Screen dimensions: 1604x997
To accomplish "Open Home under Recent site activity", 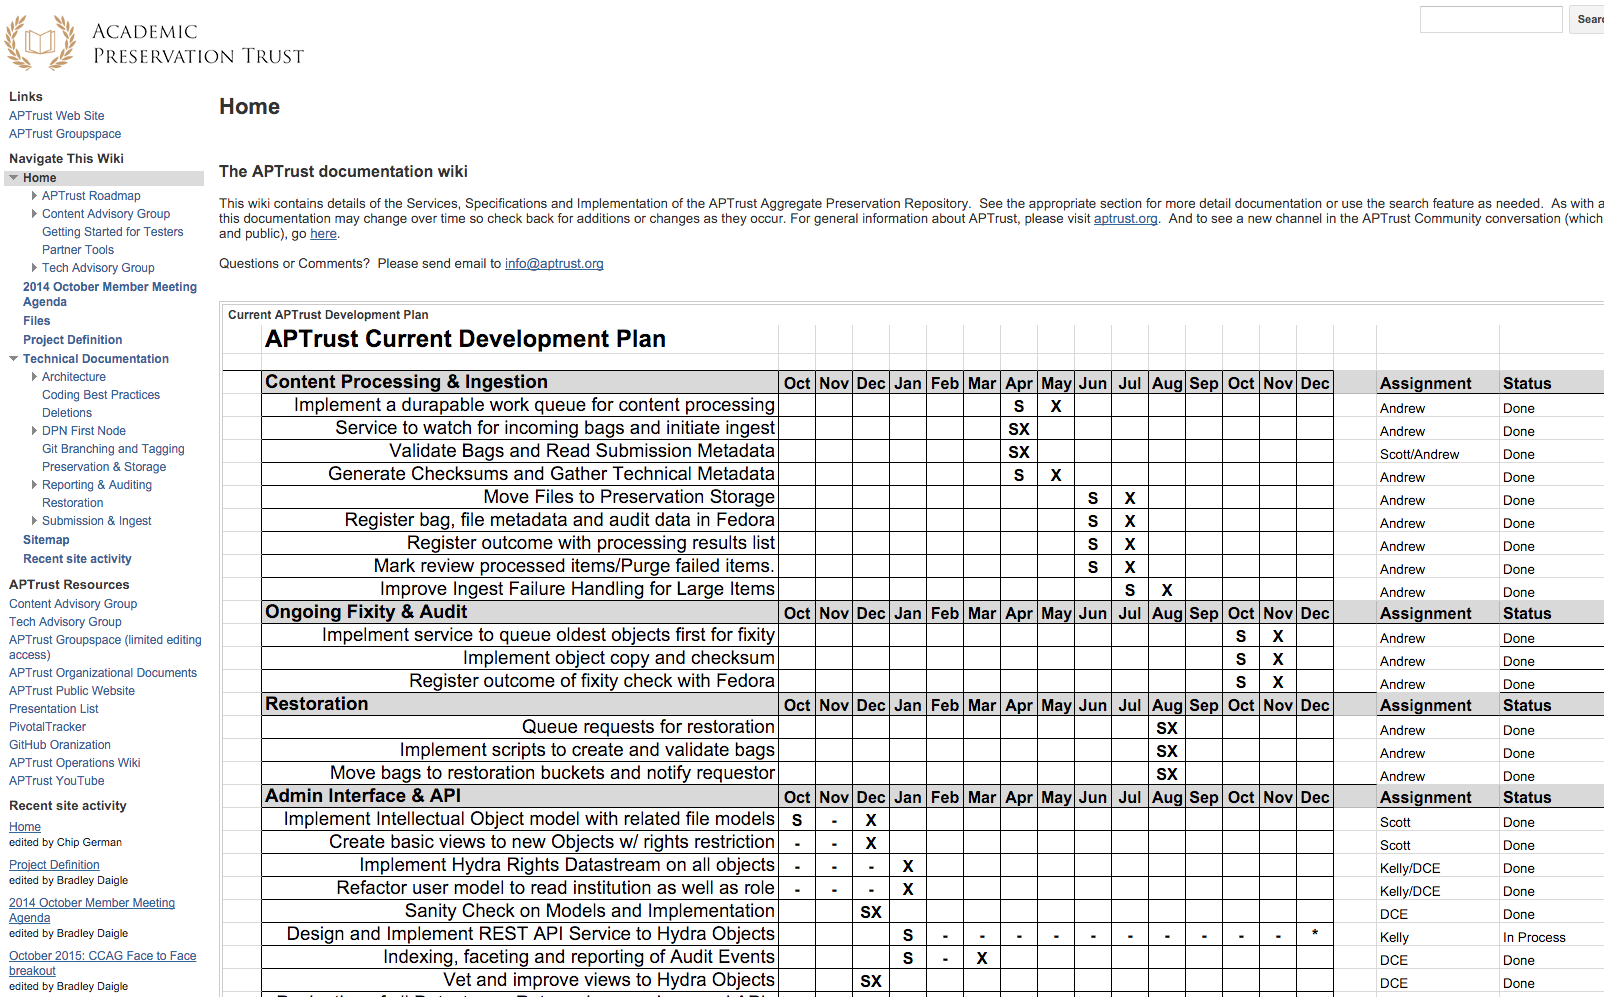I will (x=25, y=827).
